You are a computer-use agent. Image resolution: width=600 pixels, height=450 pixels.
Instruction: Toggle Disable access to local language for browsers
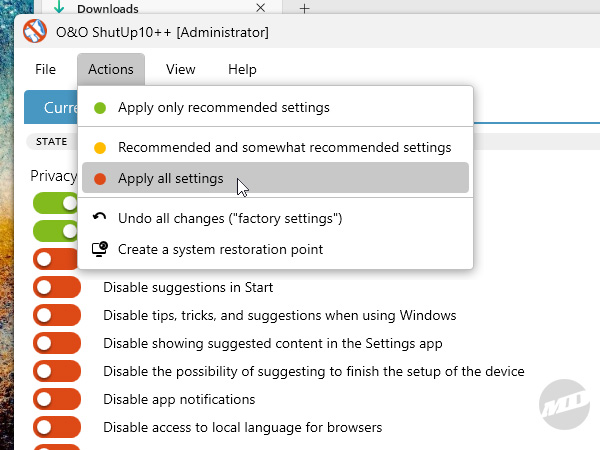click(x=56, y=427)
